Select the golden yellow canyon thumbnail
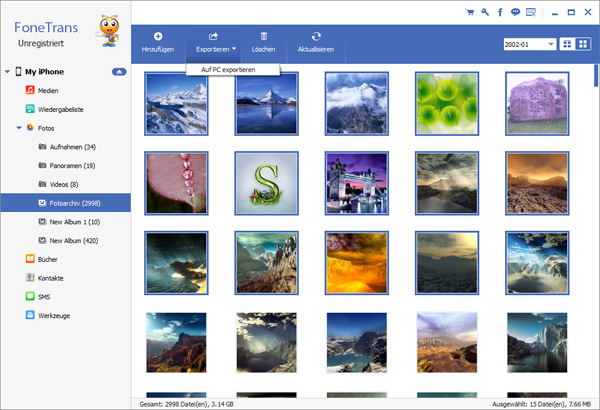The image size is (600, 410). pos(357,263)
